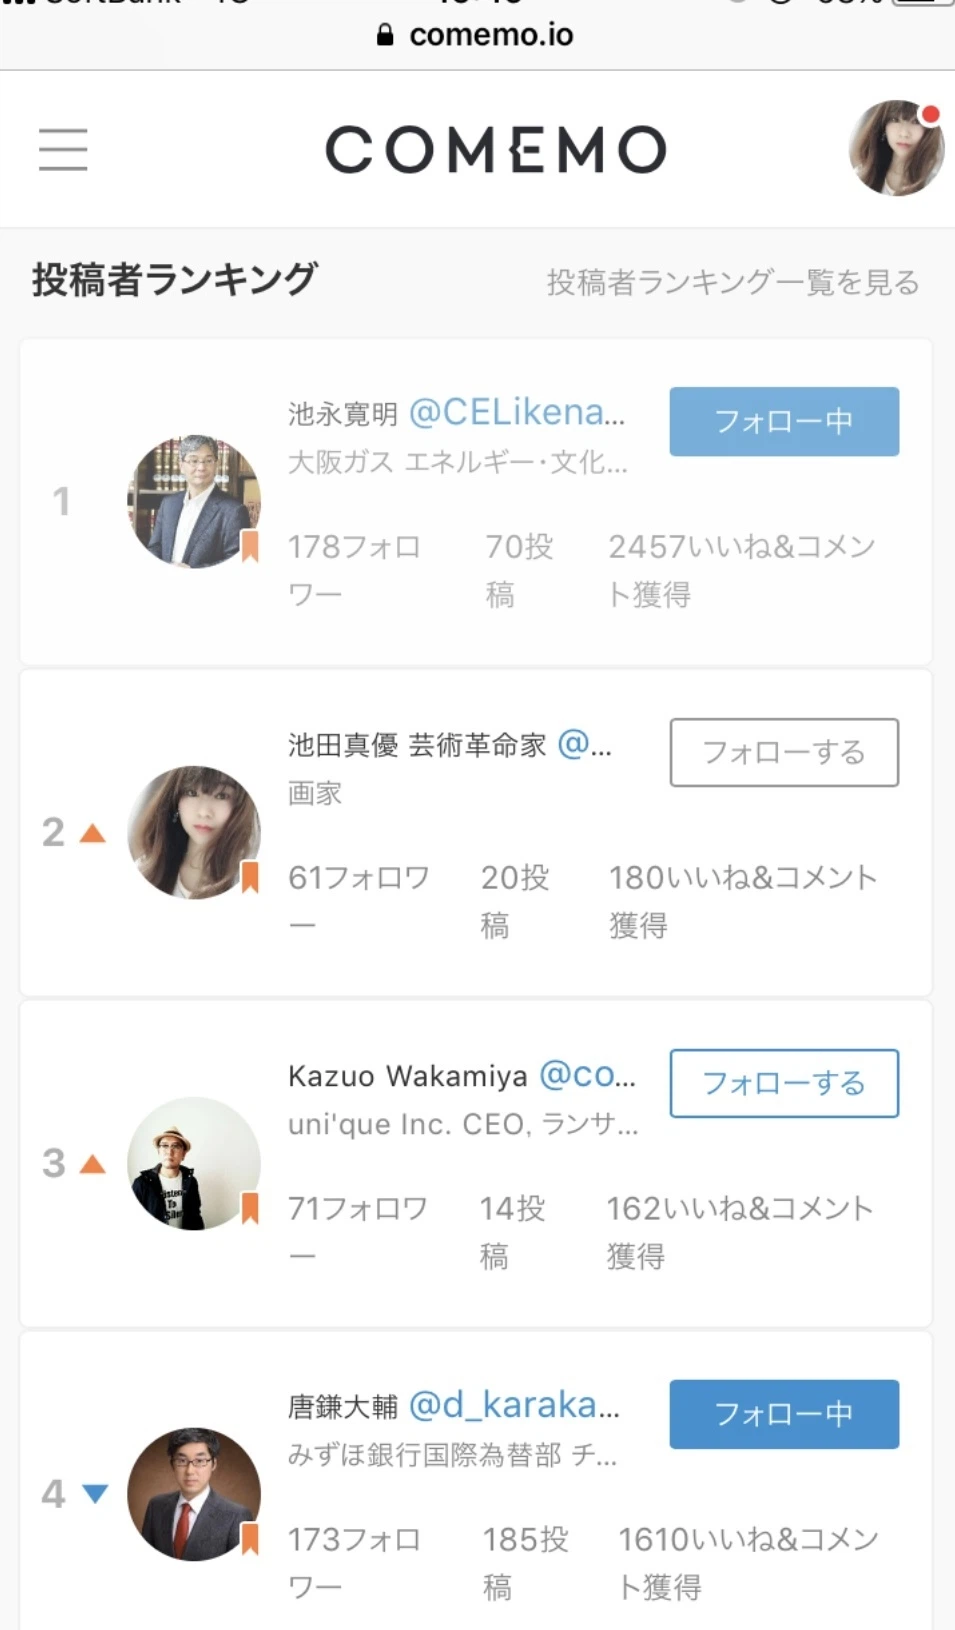Open the profile avatar with notification dot
The height and width of the screenshot is (1630, 955).
(x=896, y=148)
